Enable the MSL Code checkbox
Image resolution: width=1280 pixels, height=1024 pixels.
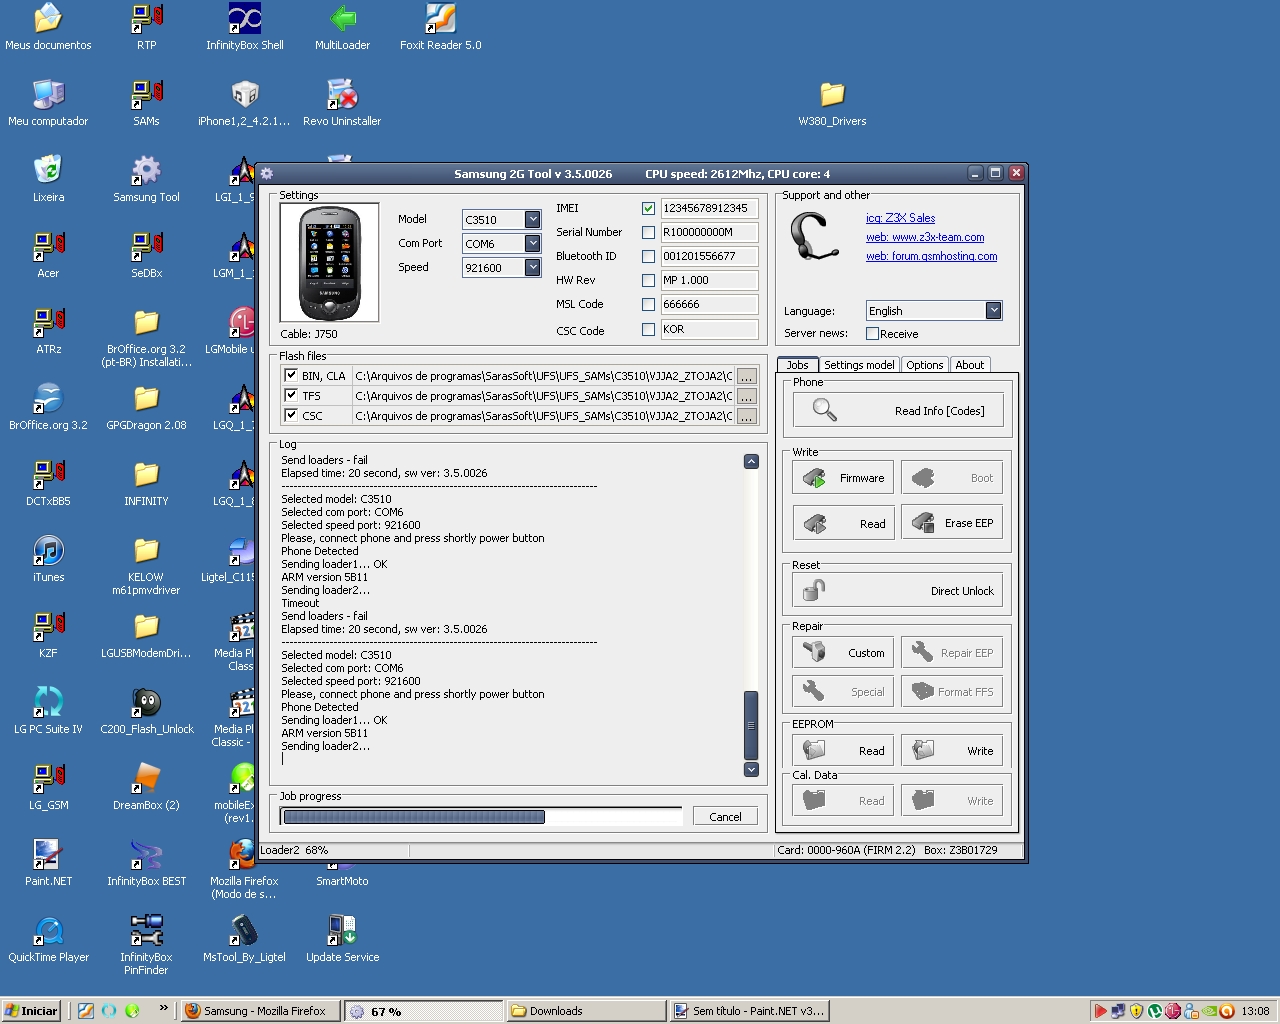(648, 304)
